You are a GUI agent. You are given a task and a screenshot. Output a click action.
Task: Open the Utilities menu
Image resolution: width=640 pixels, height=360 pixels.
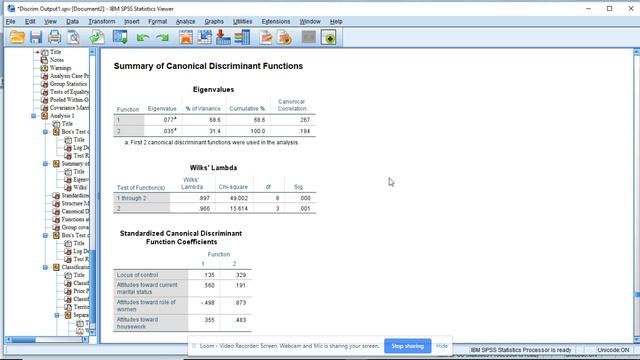(242, 21)
